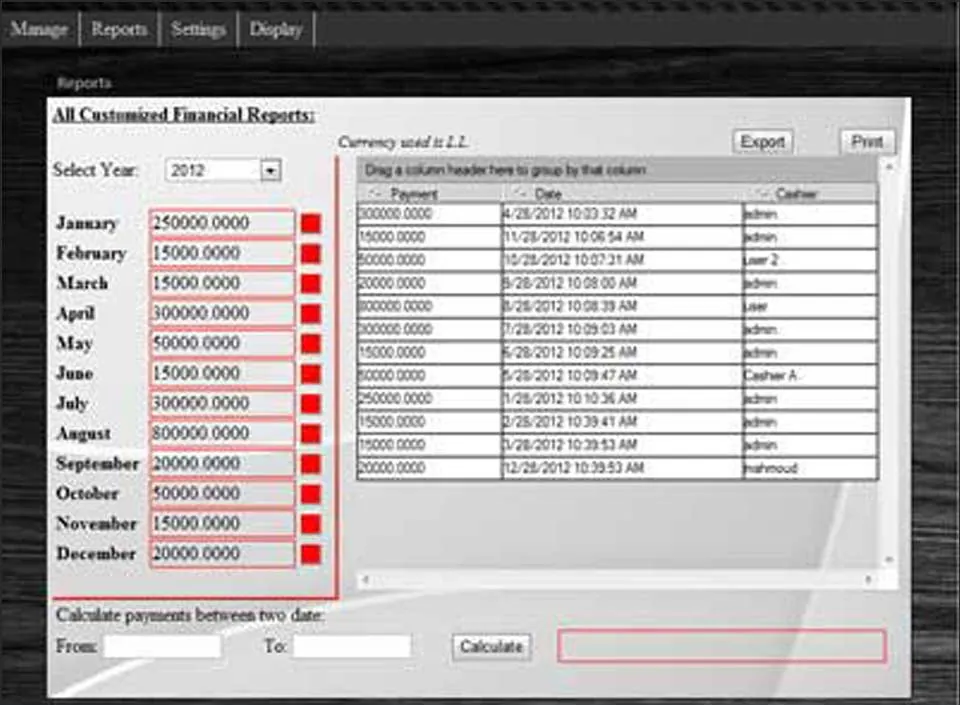This screenshot has height=705, width=960.
Task: Click the Export button
Action: point(762,141)
